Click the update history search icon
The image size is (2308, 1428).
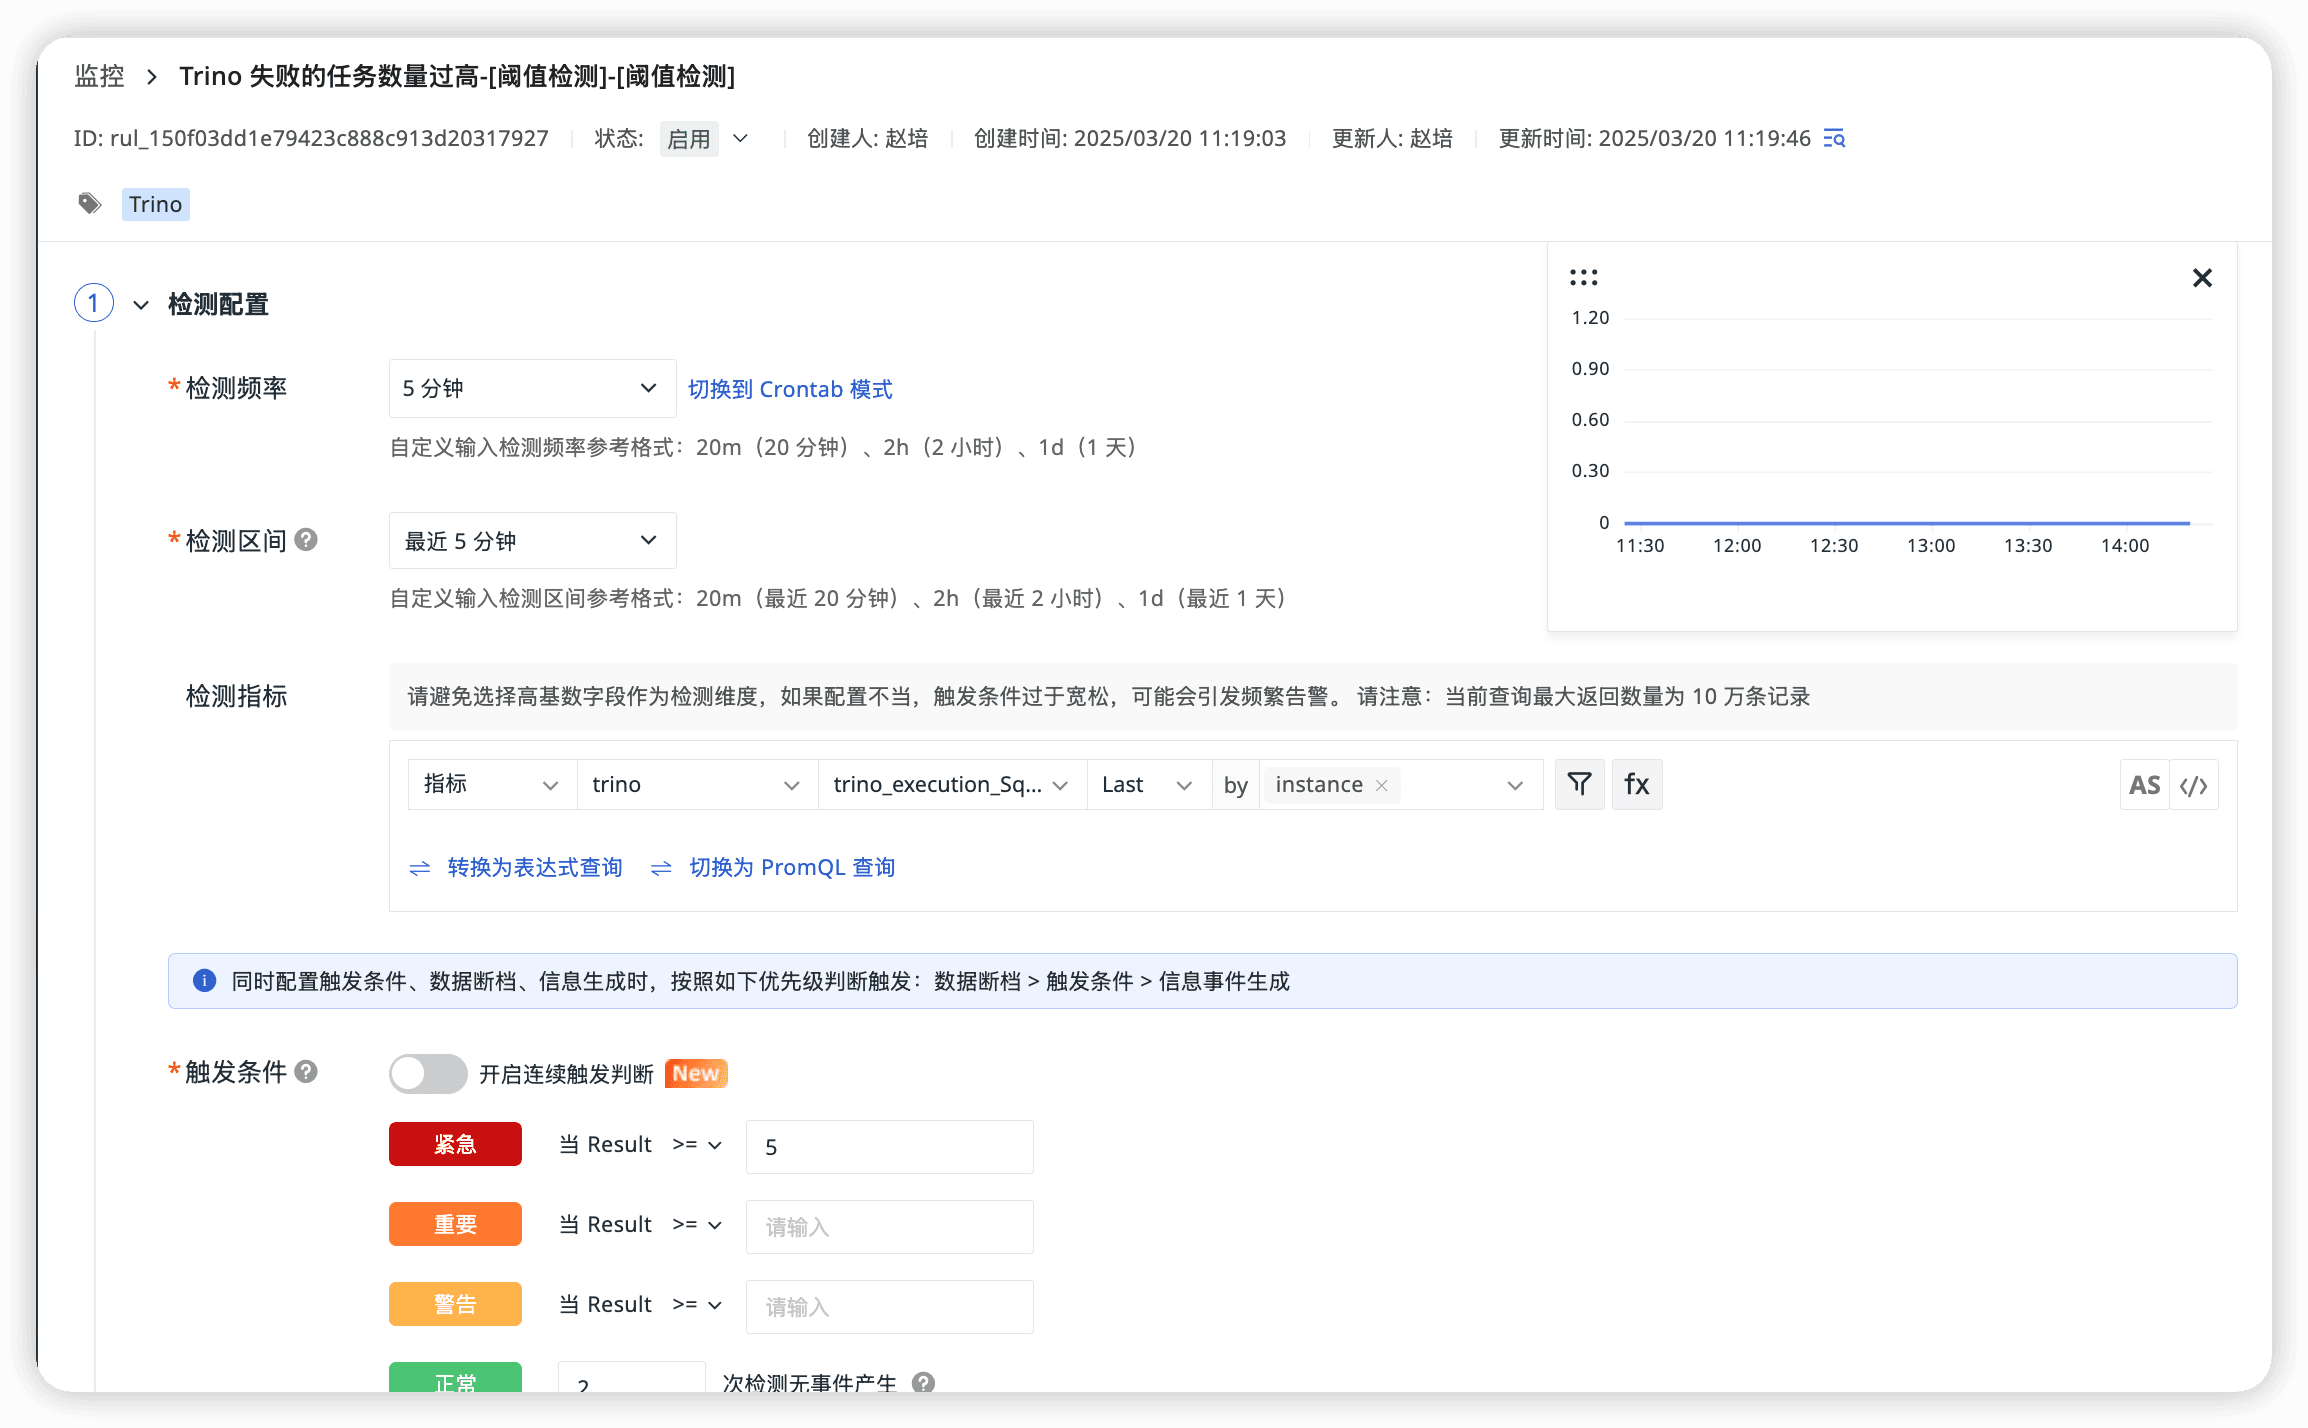coord(1834,138)
